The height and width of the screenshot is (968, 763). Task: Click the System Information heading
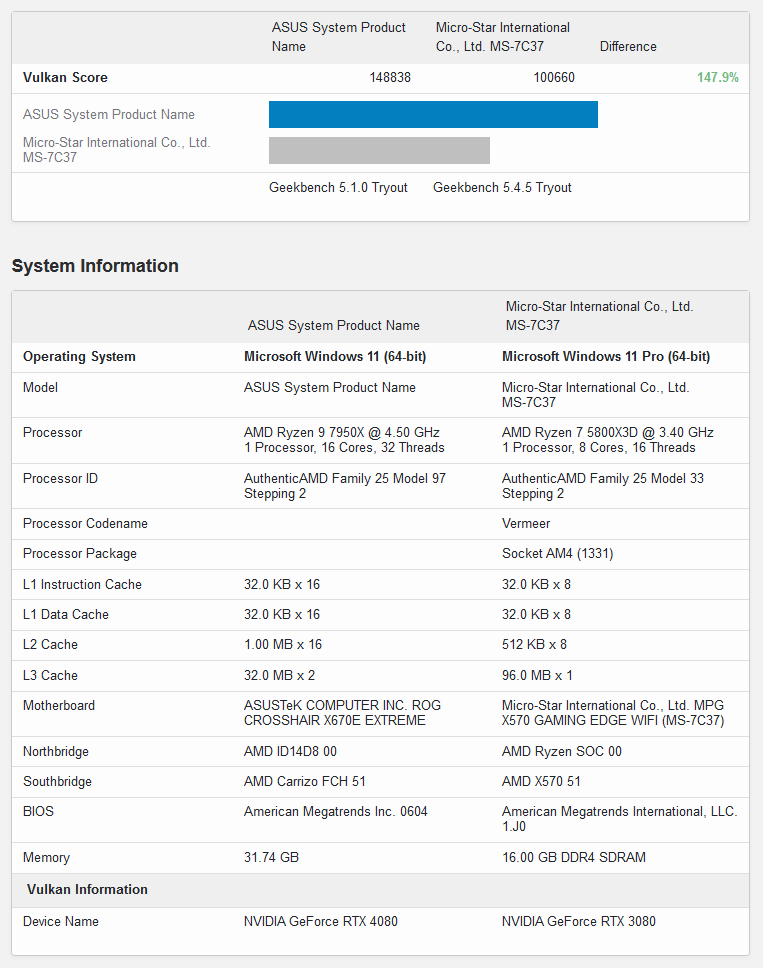[95, 266]
